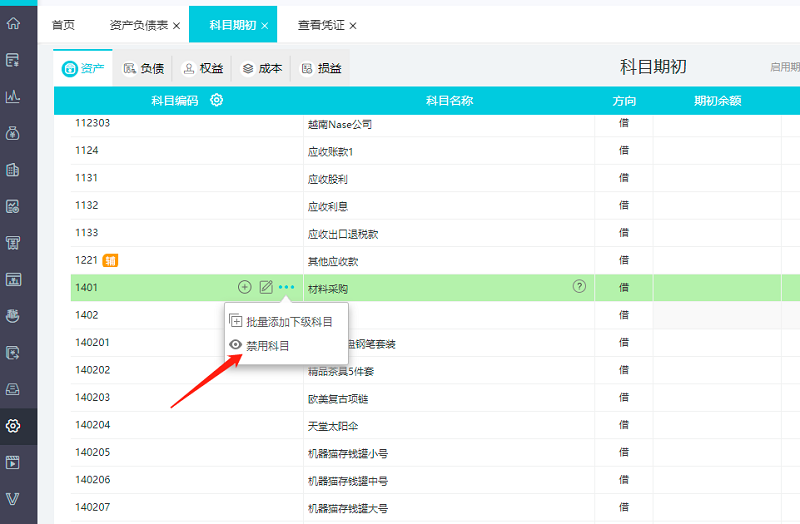Screen dimensions: 800x524
Task: Click account name 机器猫存钱罐小号
Action: click(x=347, y=454)
